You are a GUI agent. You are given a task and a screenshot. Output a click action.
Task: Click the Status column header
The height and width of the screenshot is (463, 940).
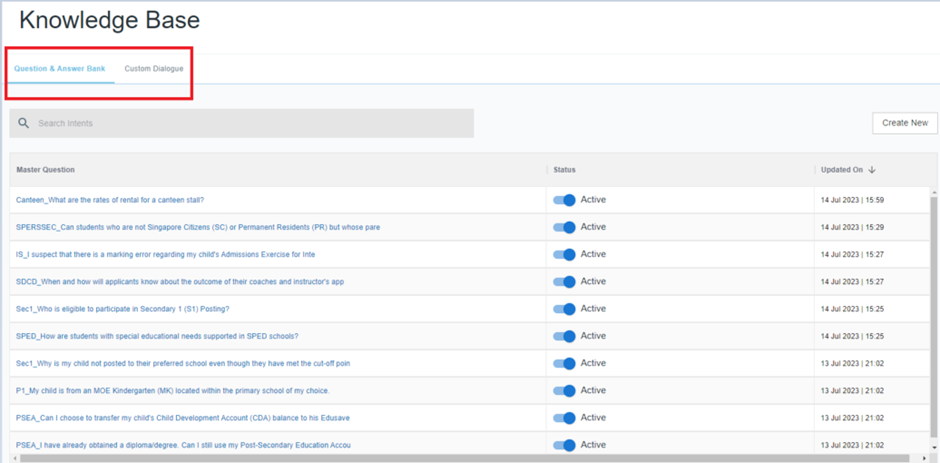[x=564, y=170]
